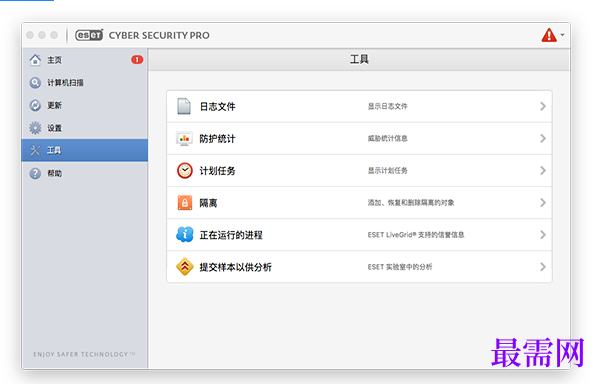This screenshot has height=384, width=603.
Task: Click the 提交样本以供分析 yellow diamond icon
Action: pos(185,267)
